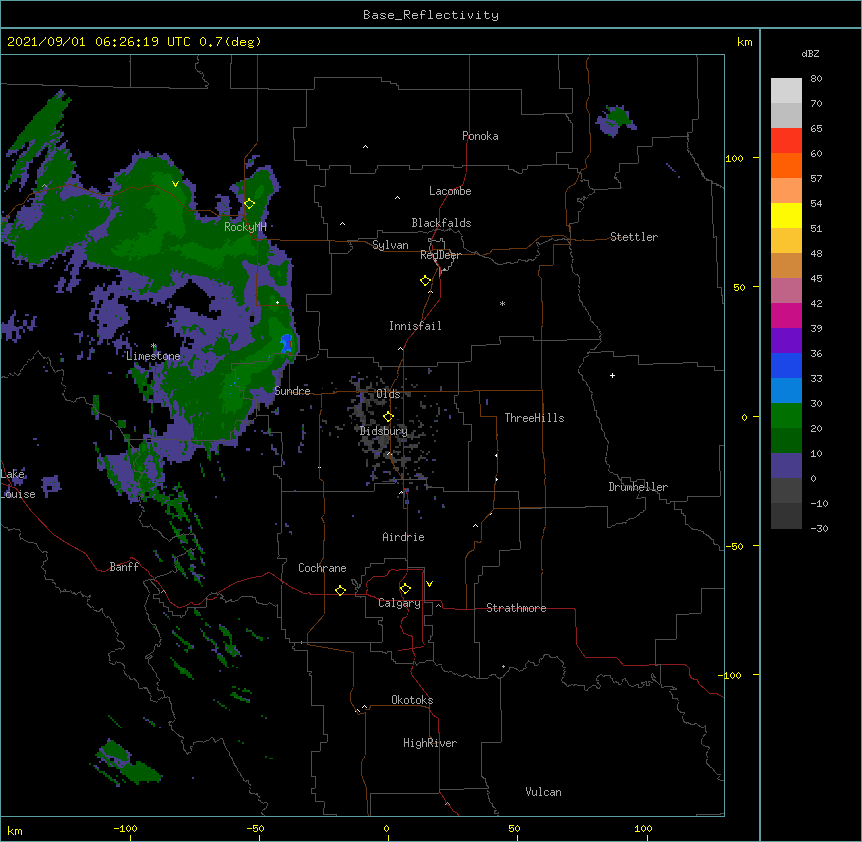Click the Banff town label

point(124,567)
